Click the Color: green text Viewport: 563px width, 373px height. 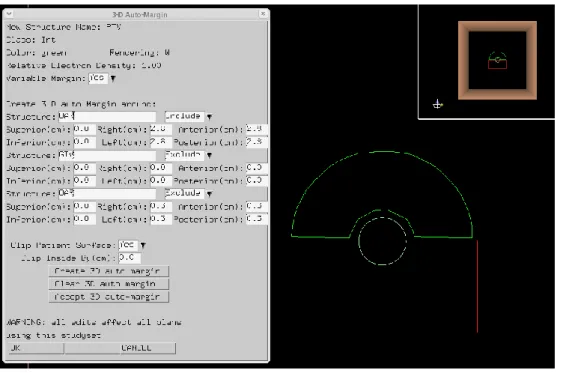[36, 53]
